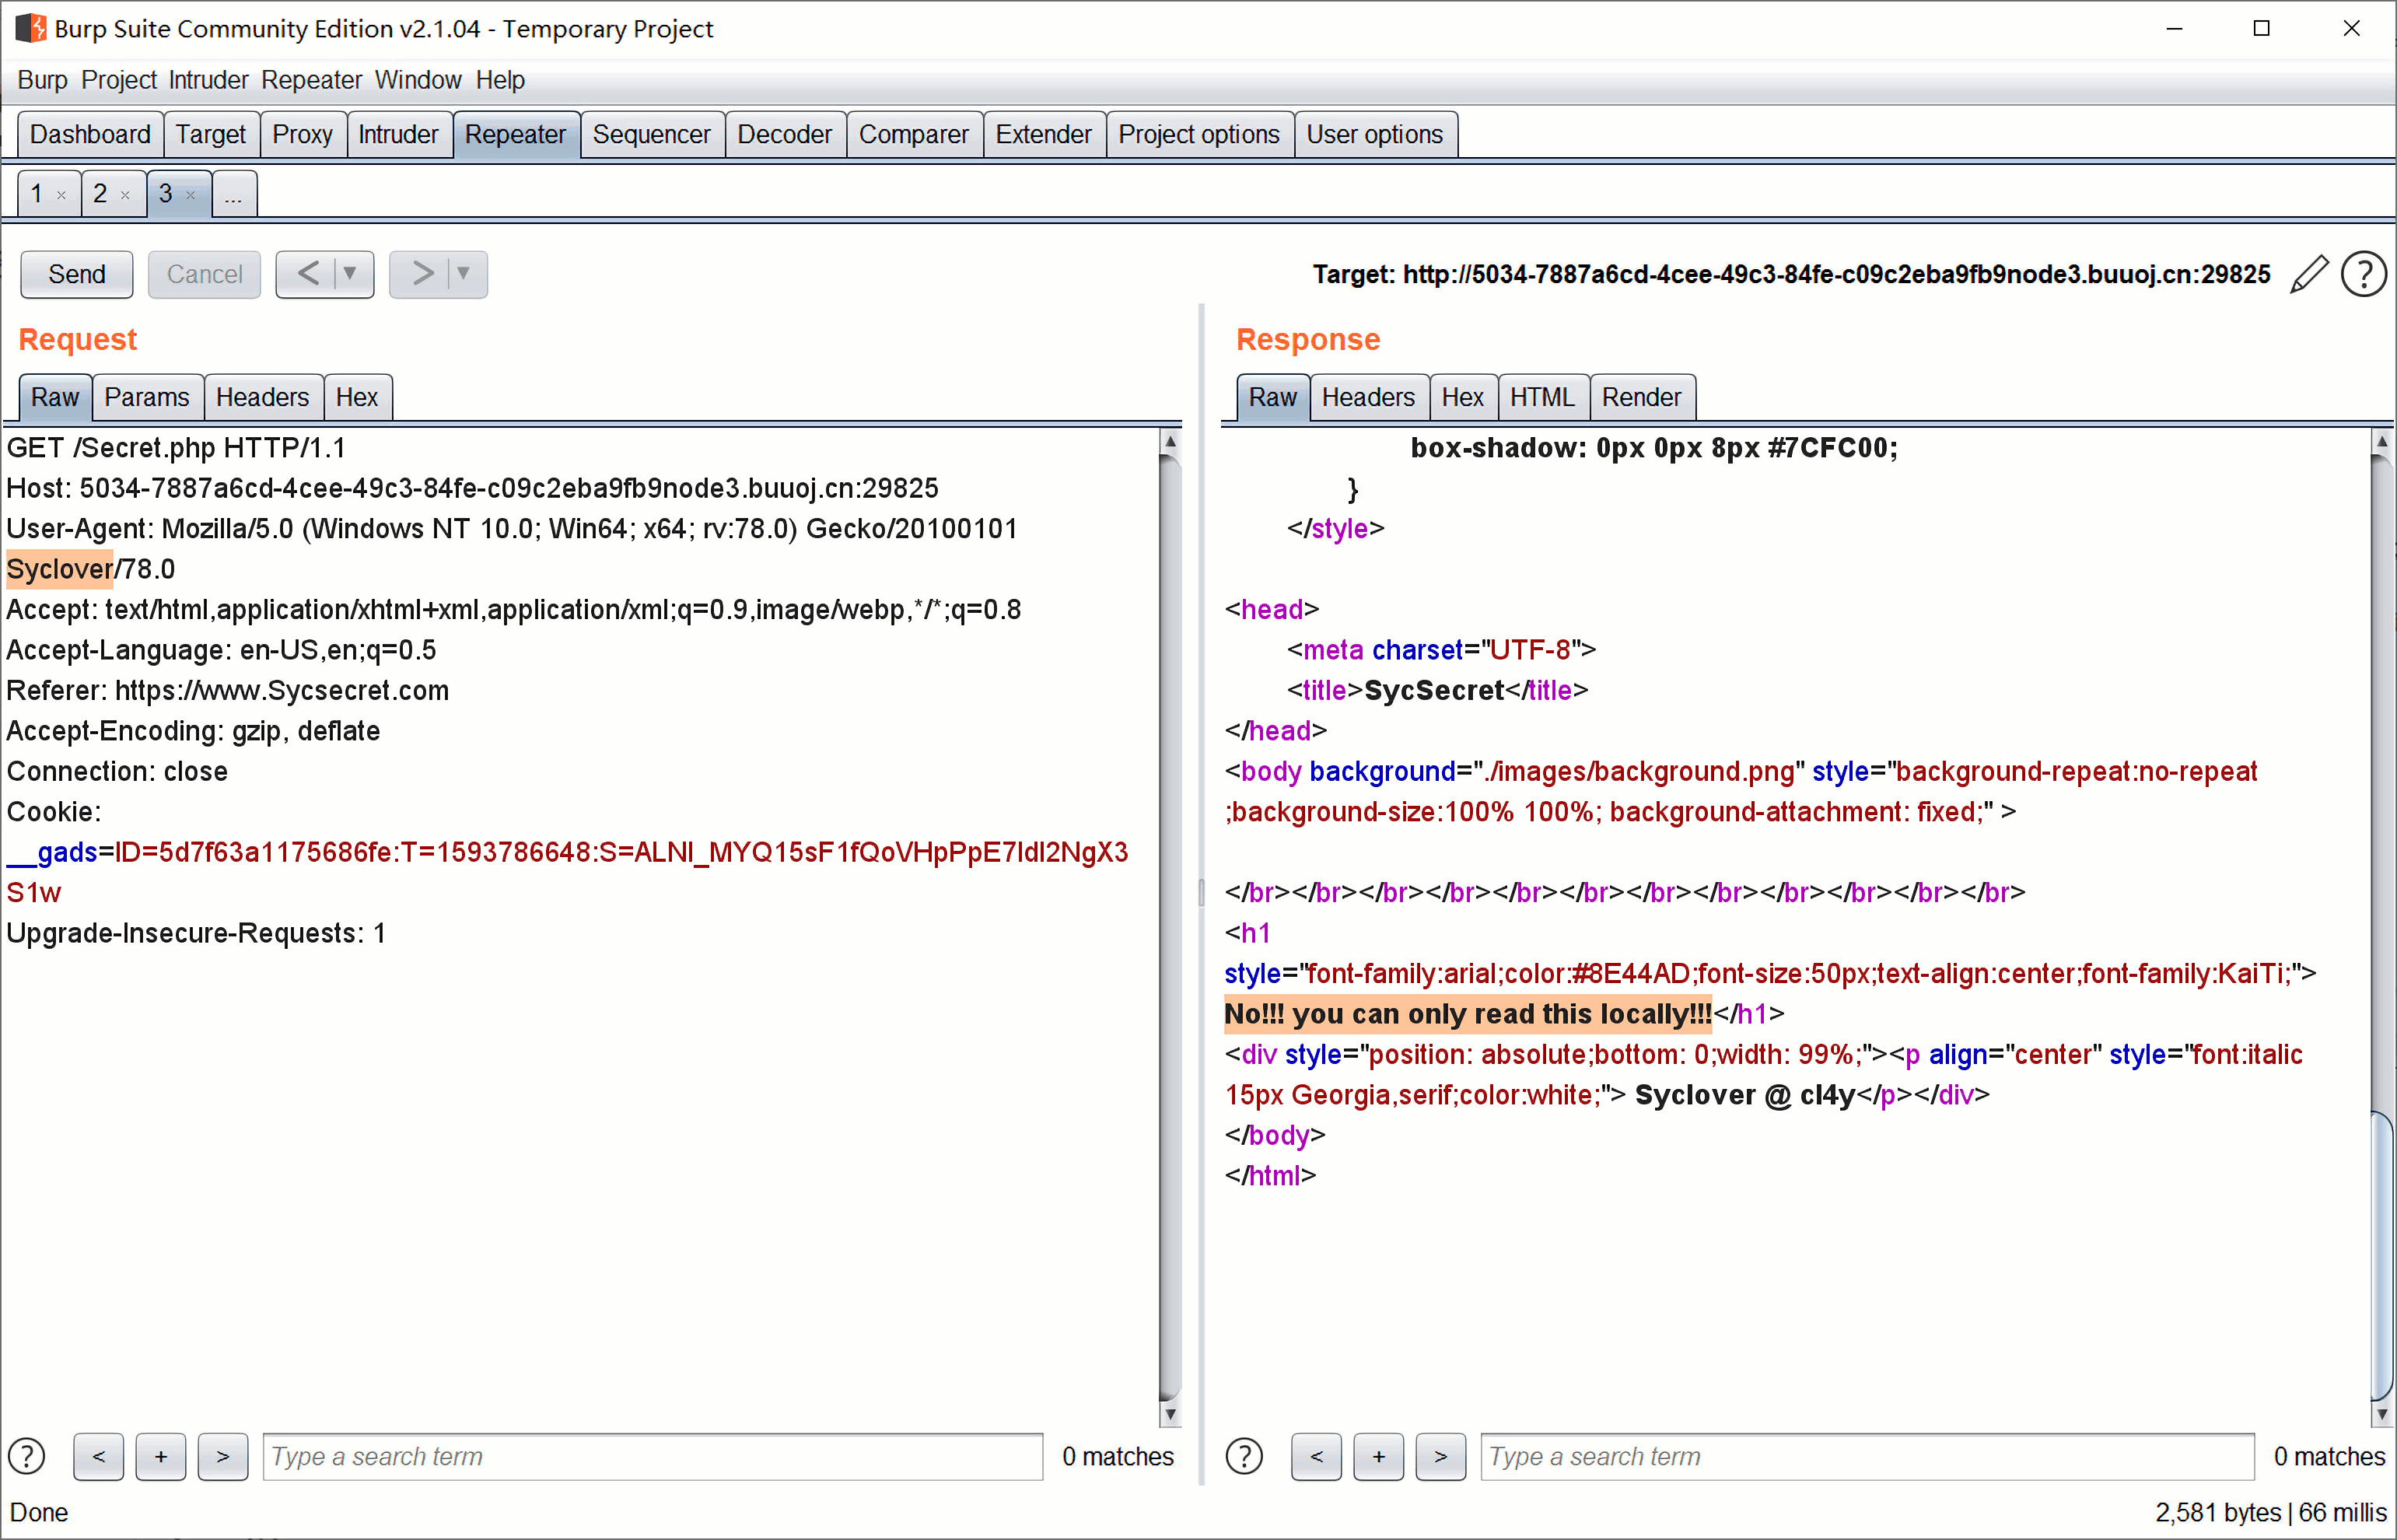2397x1540 pixels.
Task: Click the highlighted Syclover user-agent text
Action: 59,569
